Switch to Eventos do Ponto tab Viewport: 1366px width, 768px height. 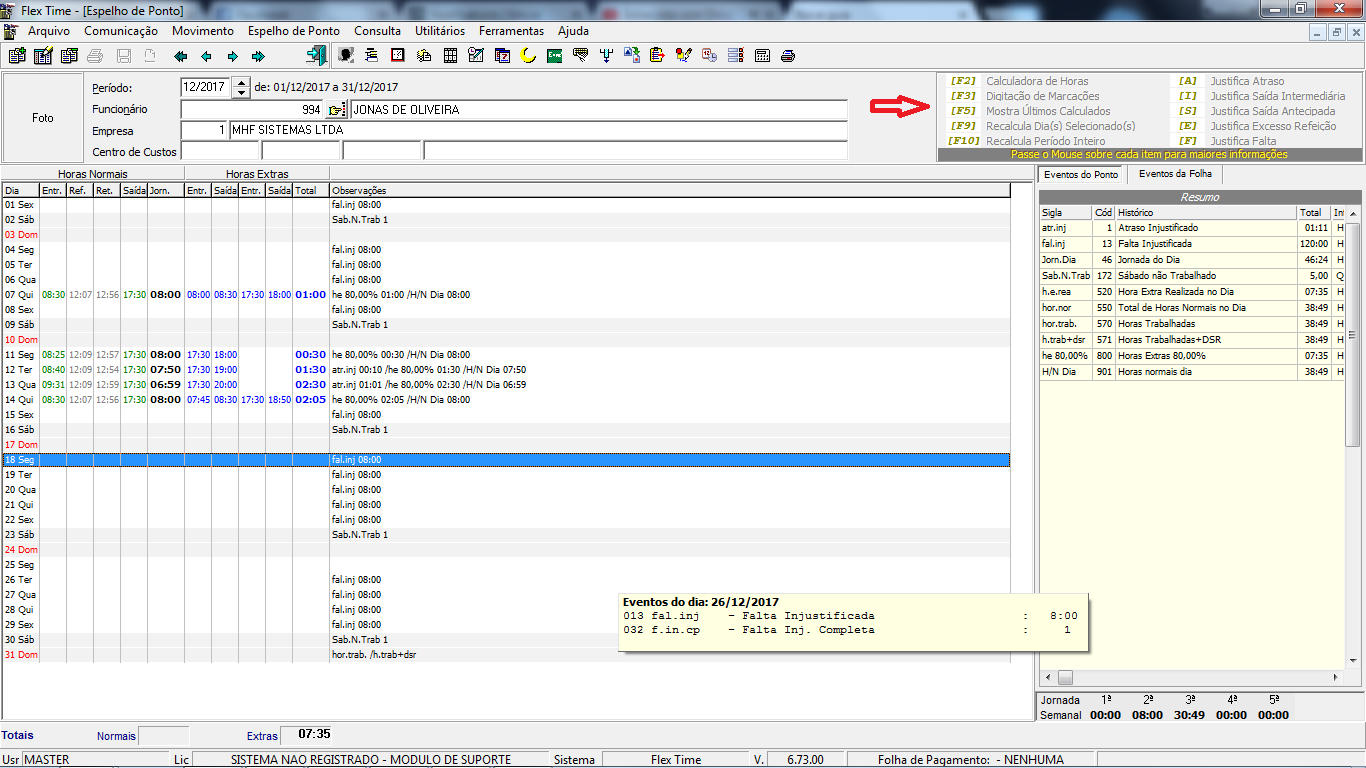1081,174
